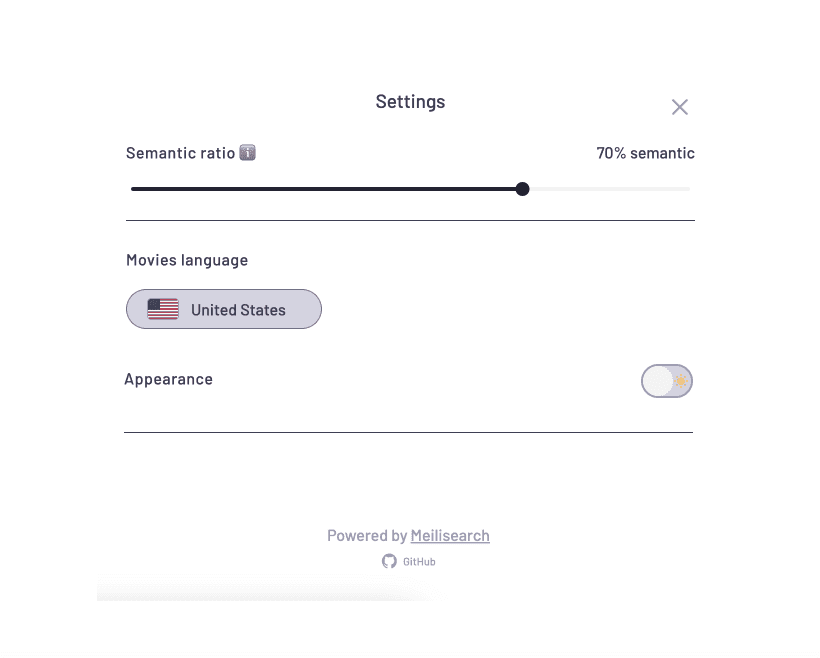The width and height of the screenshot is (820, 658).
Task: Click the far left start of the semantic slider
Action: tap(134, 189)
